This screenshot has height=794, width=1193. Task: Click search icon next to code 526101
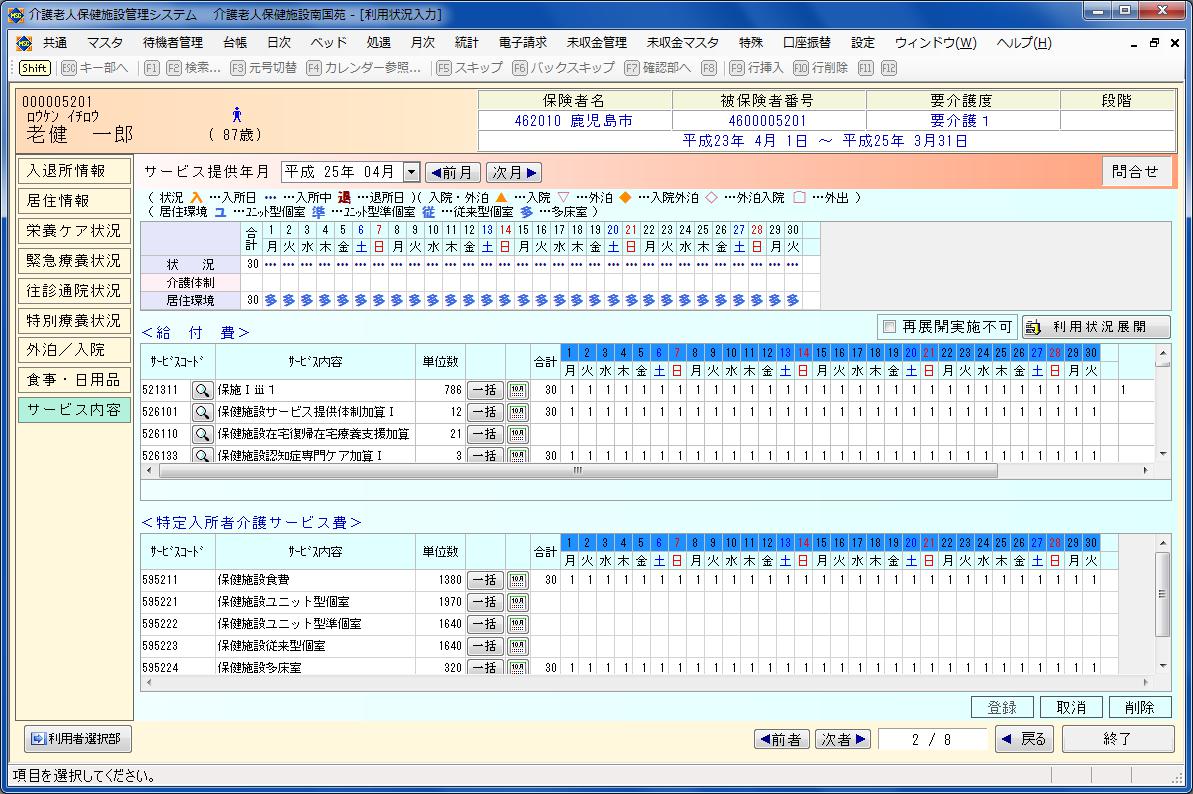point(202,412)
